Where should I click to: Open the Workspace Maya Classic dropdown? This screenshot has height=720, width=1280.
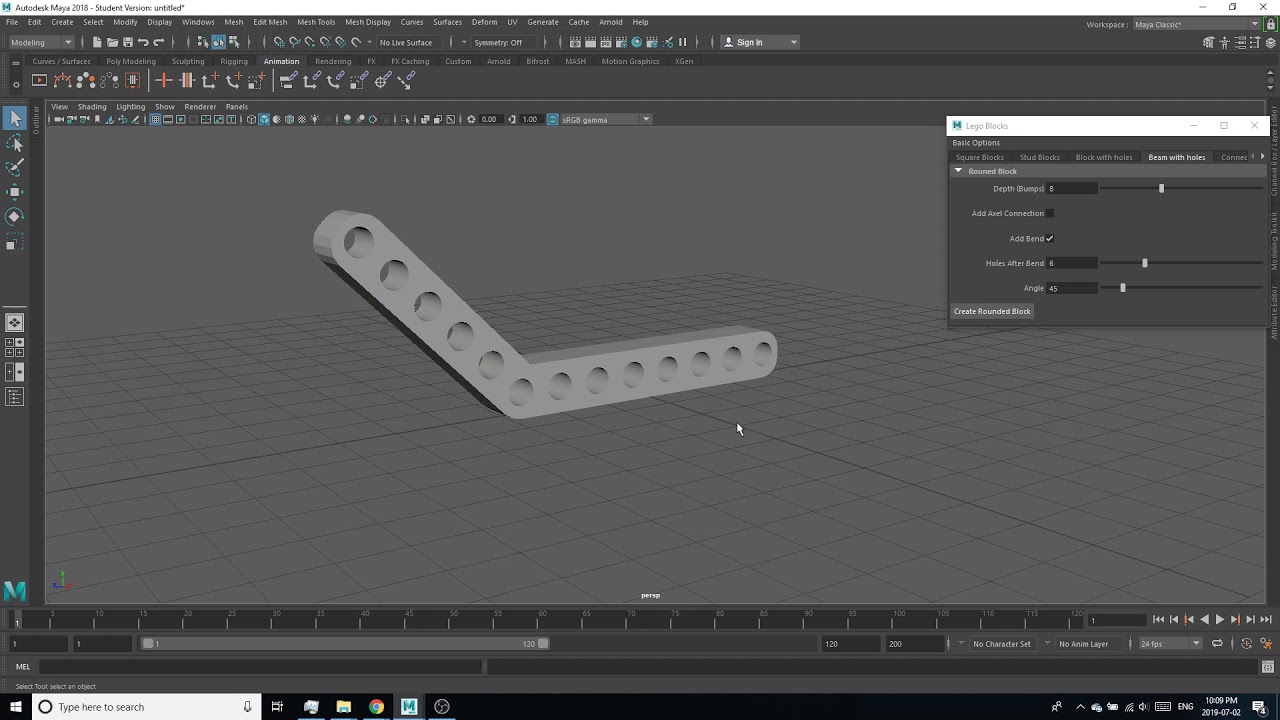point(1196,24)
